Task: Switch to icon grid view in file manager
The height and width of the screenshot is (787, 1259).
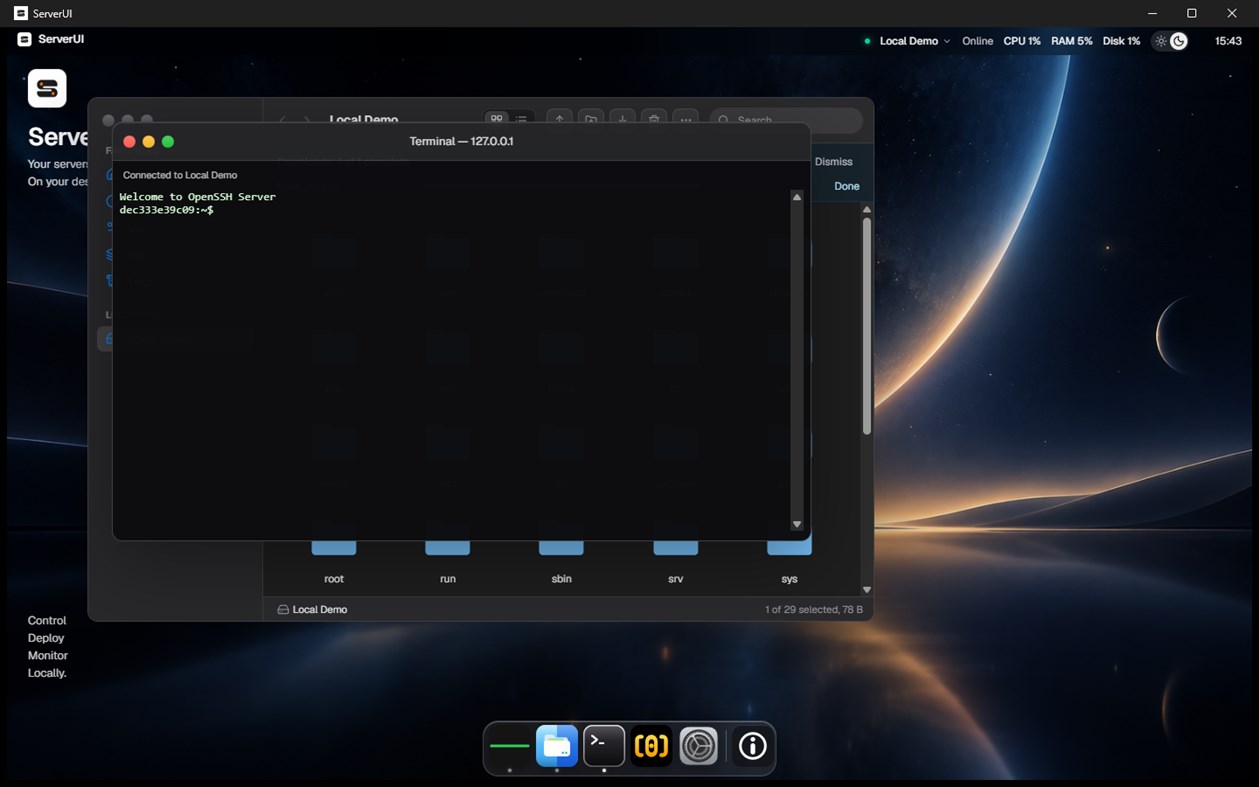Action: click(496, 119)
